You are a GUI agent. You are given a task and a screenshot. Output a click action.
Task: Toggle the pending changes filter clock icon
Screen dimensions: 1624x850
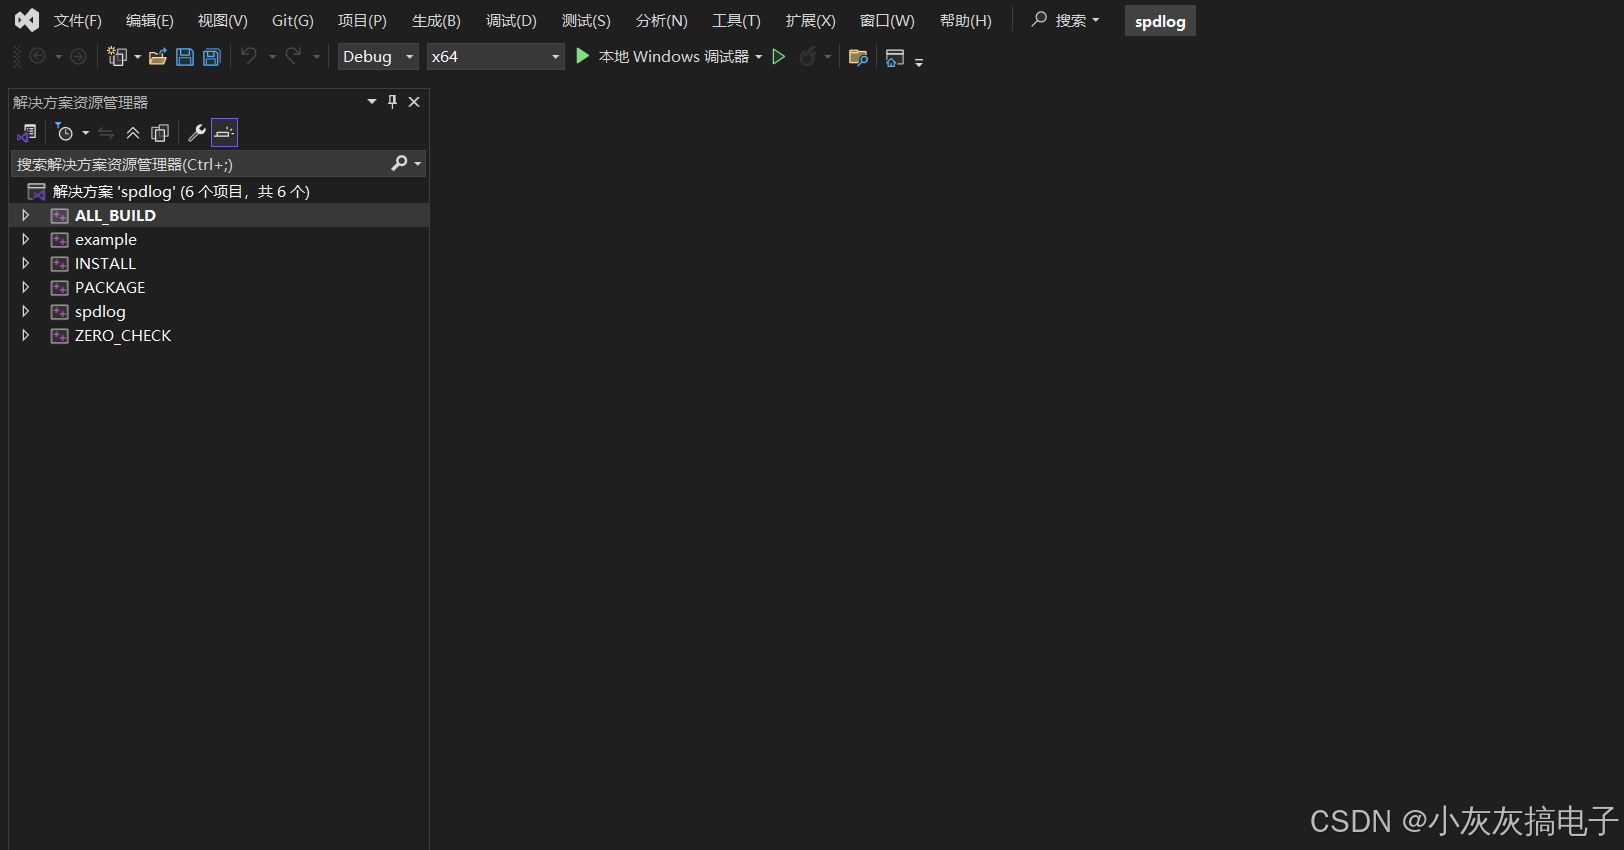point(65,133)
